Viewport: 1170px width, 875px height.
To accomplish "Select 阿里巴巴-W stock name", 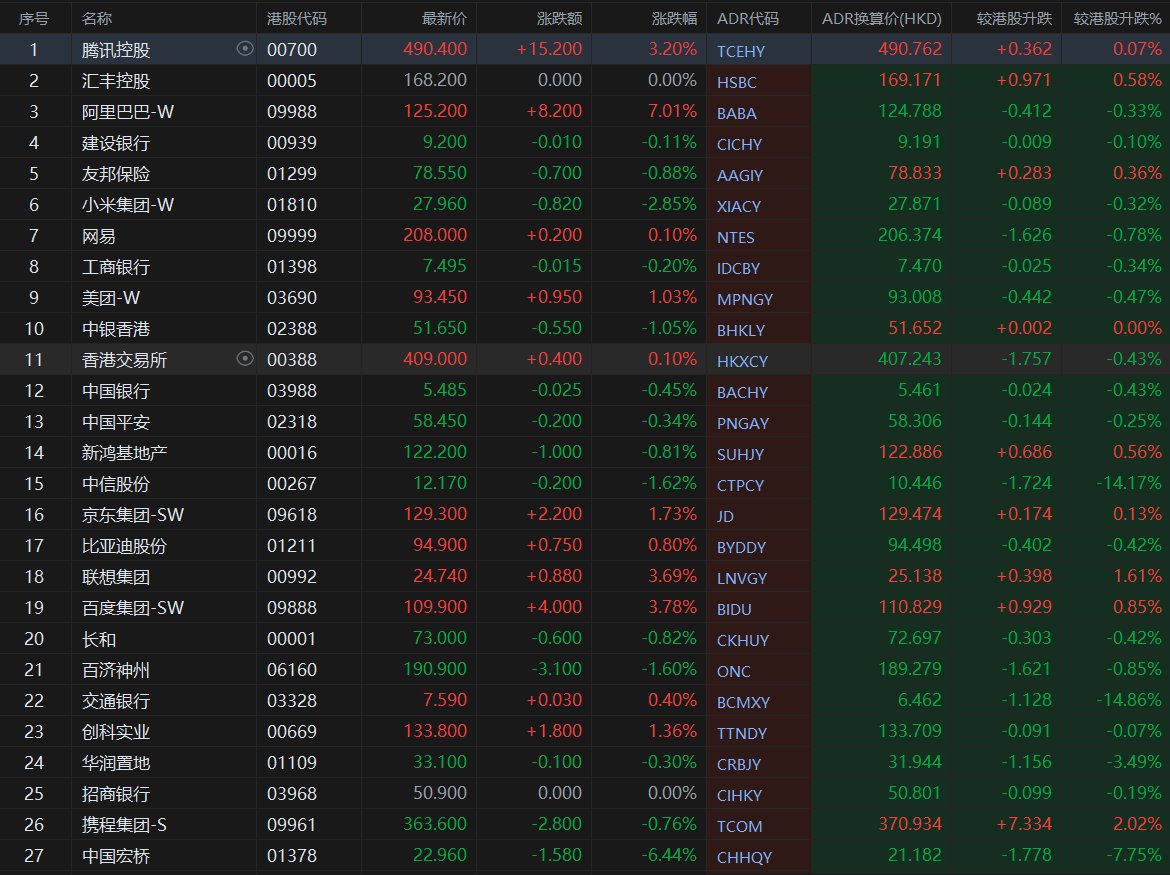I will point(128,112).
